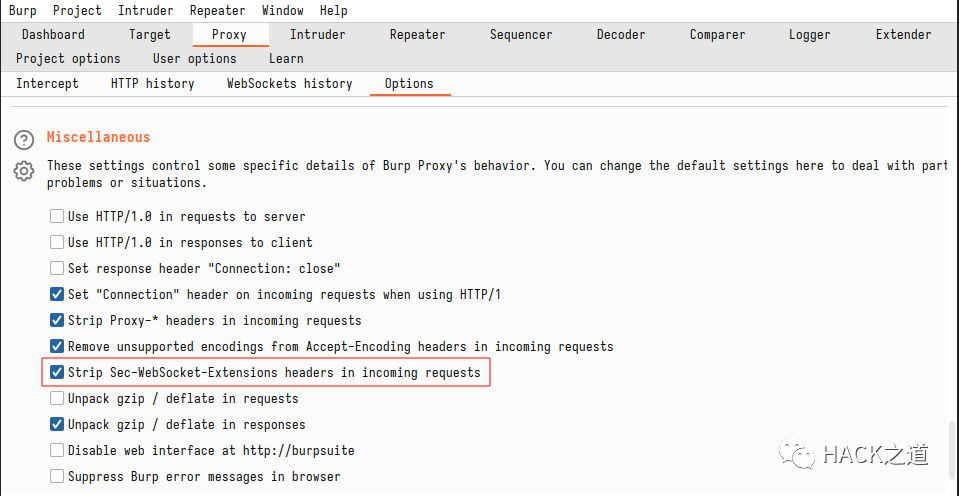959x496 pixels.
Task: Toggle Set response header Connection: close
Action: click(x=57, y=268)
